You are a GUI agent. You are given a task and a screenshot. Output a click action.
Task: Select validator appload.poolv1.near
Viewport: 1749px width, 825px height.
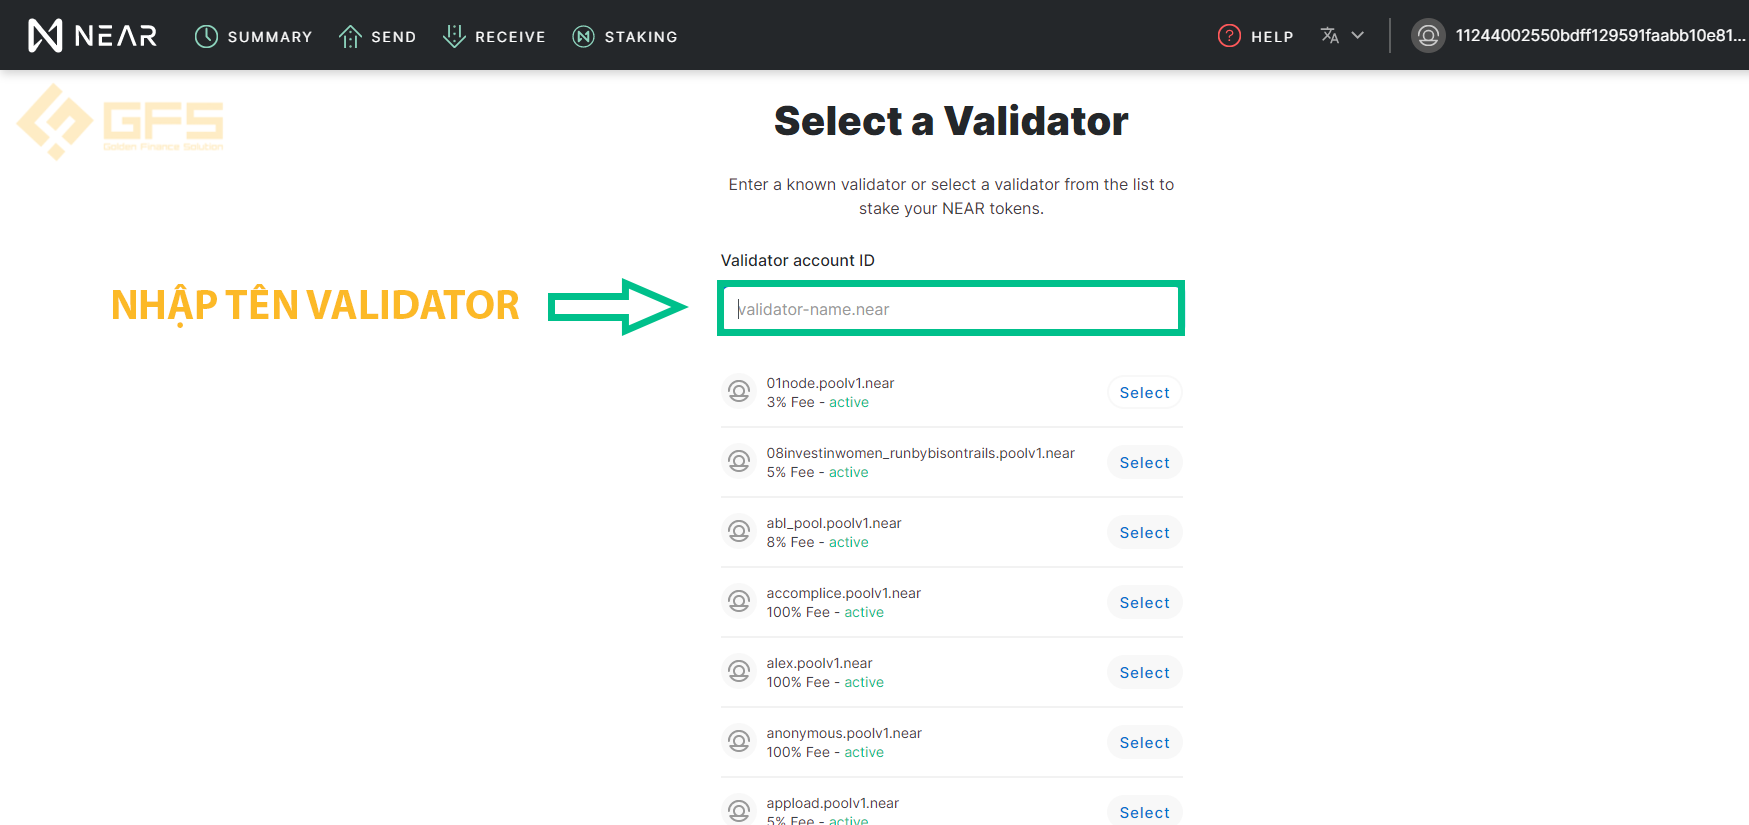pos(1144,811)
